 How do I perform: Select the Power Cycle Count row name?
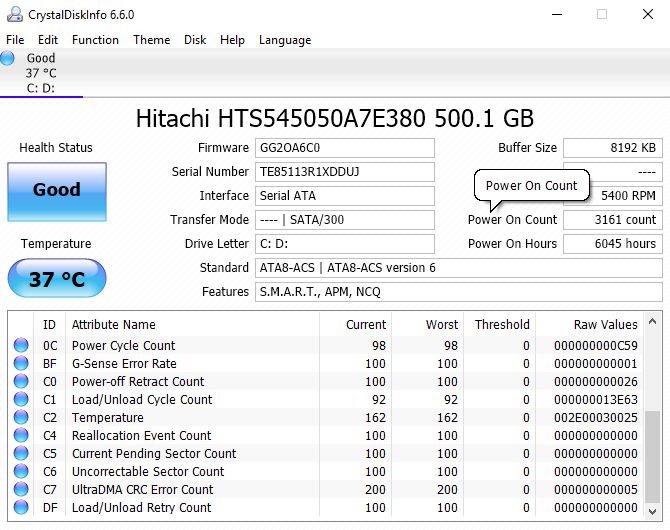point(123,345)
